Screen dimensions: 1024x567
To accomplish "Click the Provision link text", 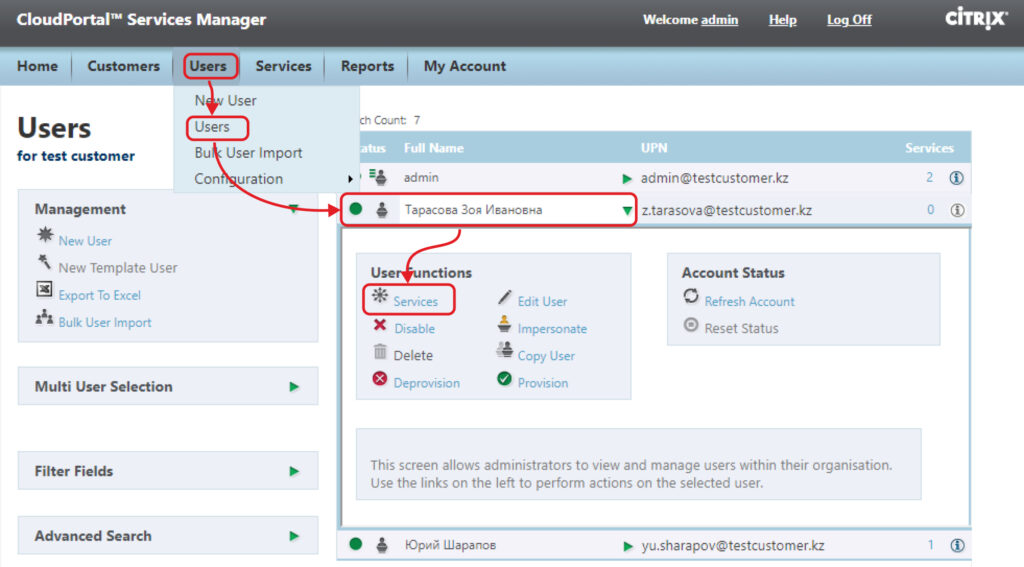I will [543, 383].
